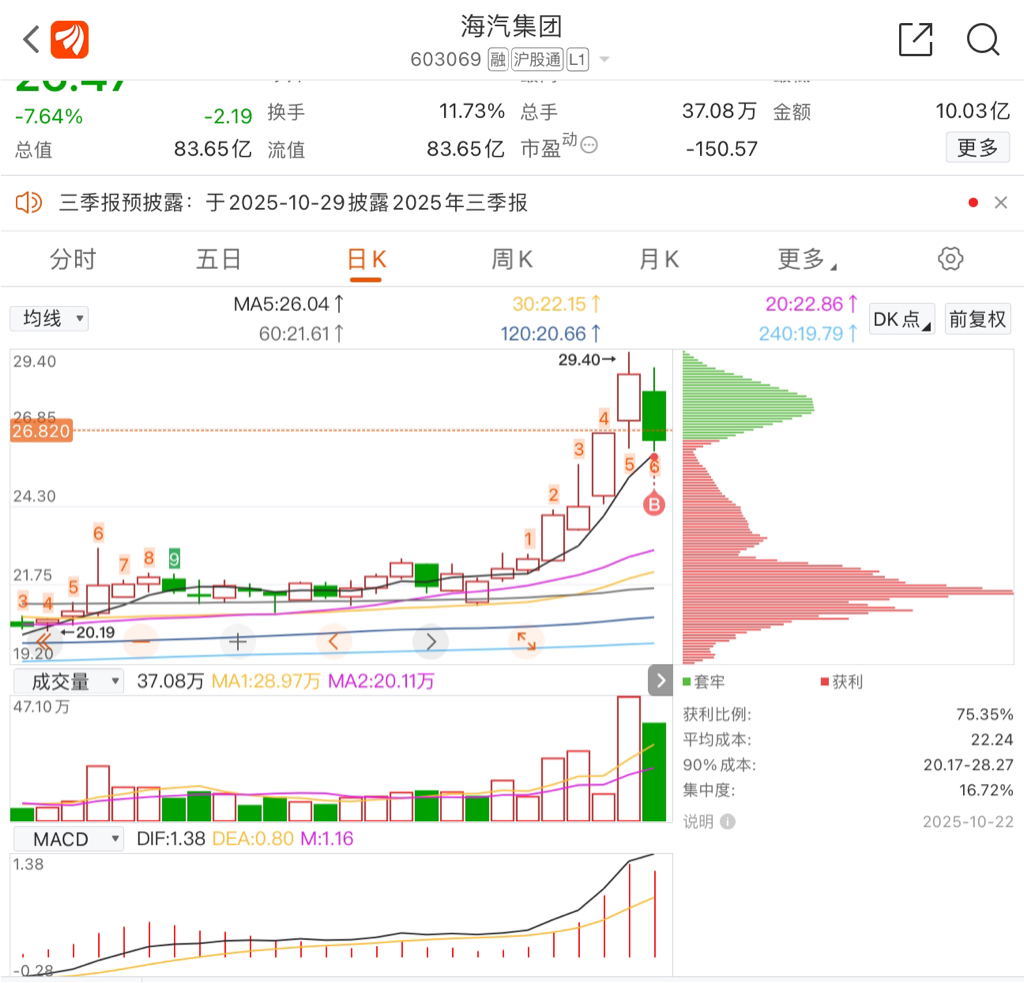Open the MACD indicator dropdown
Screen dimensions: 1024x983
coord(69,839)
